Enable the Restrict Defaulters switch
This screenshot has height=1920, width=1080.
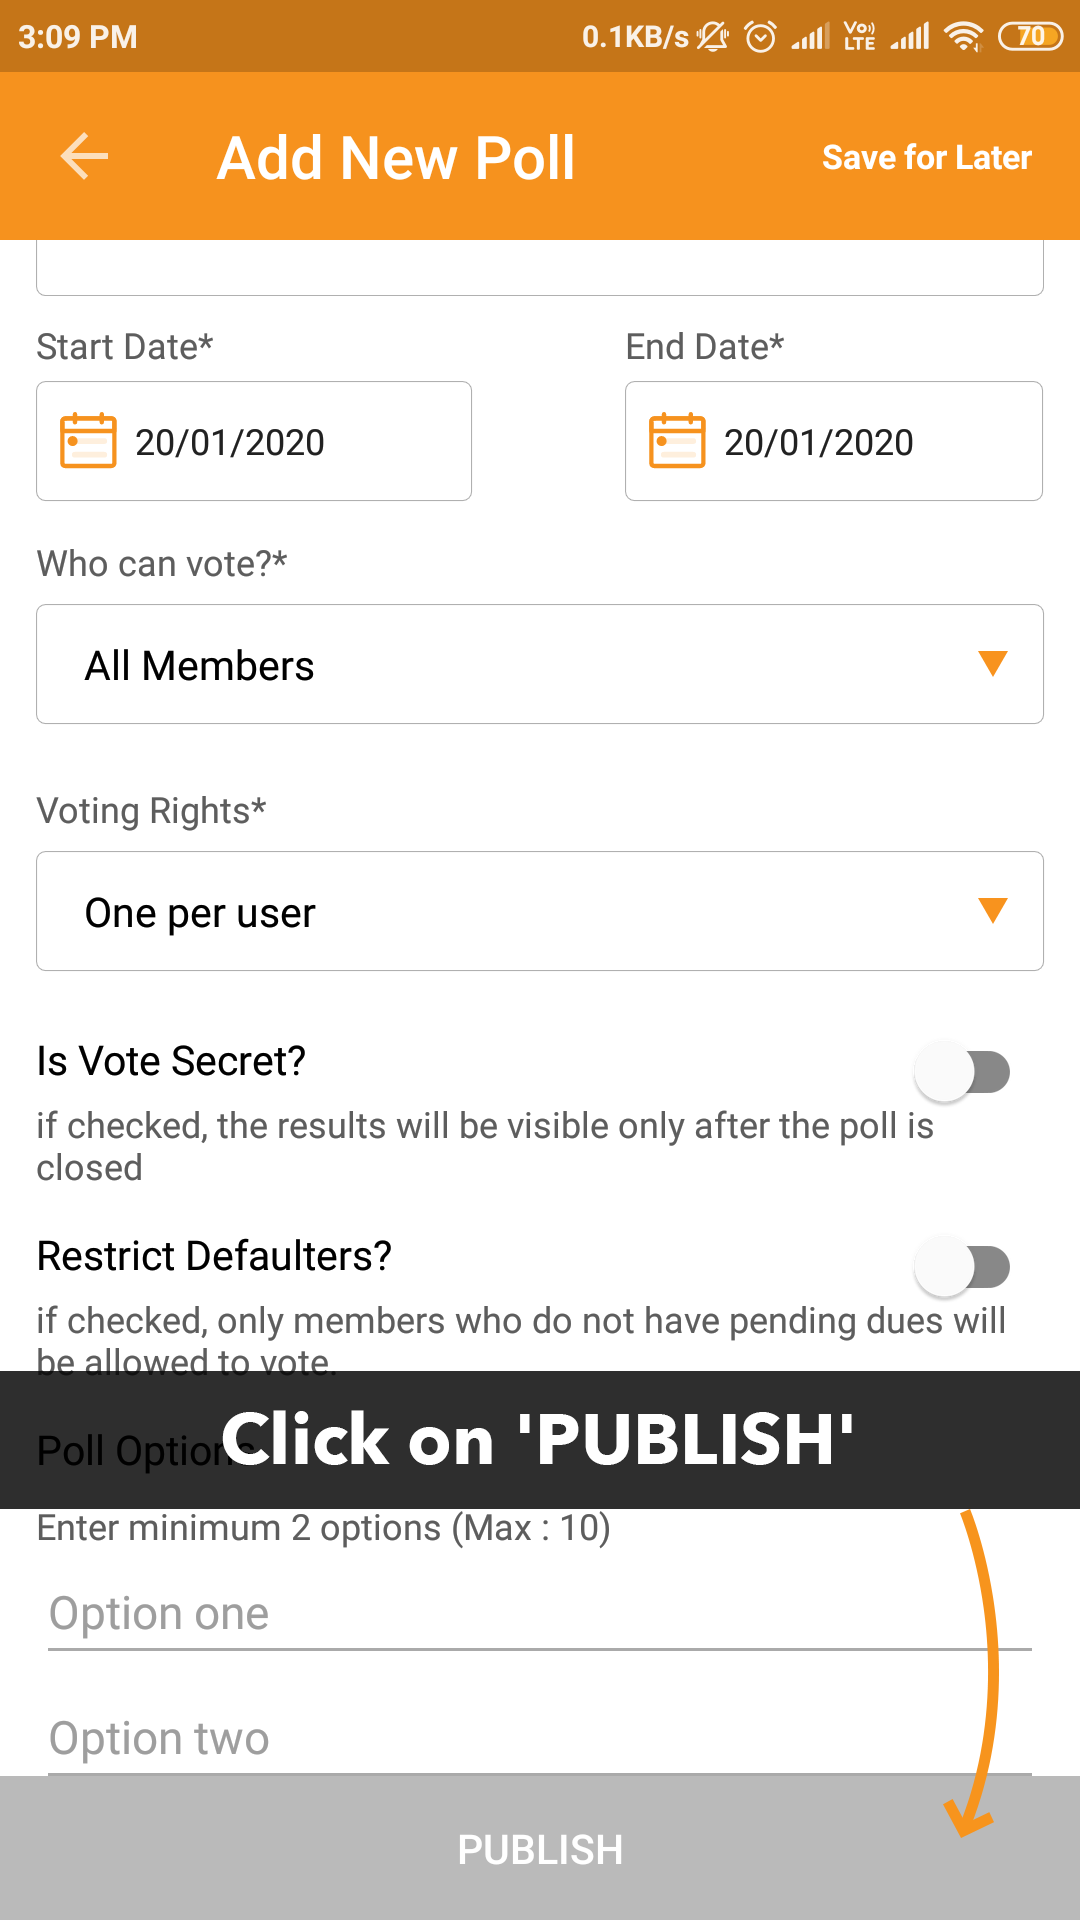[x=965, y=1266]
